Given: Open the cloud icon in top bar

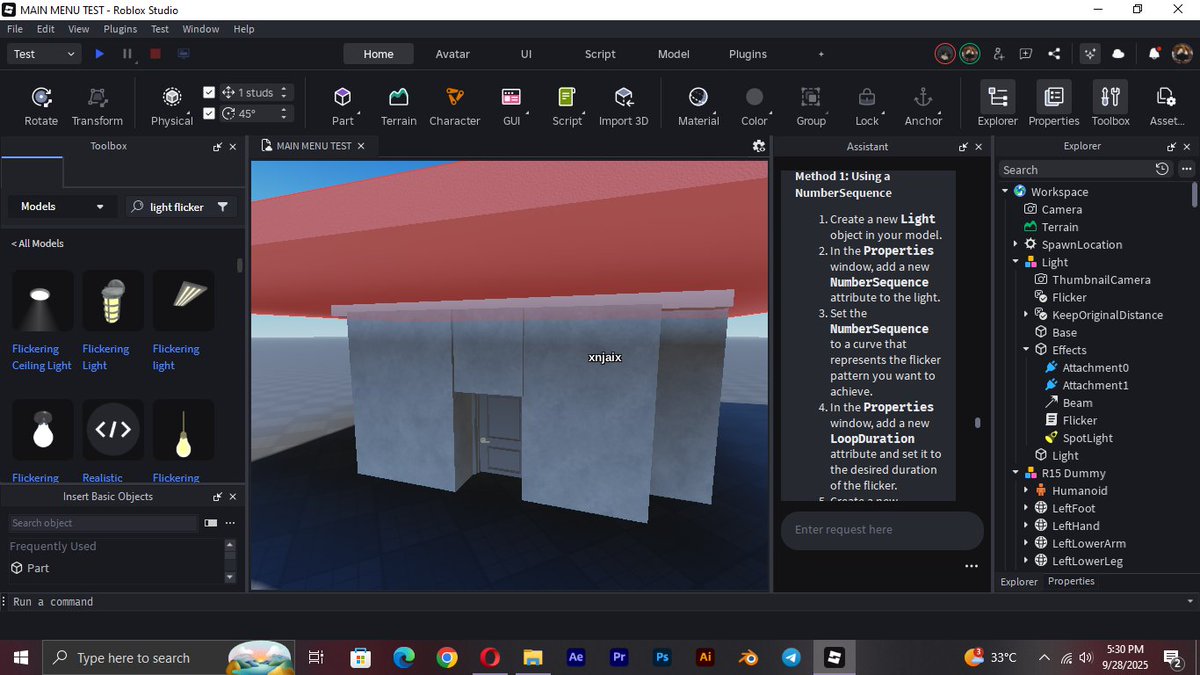Looking at the screenshot, I should (1118, 54).
